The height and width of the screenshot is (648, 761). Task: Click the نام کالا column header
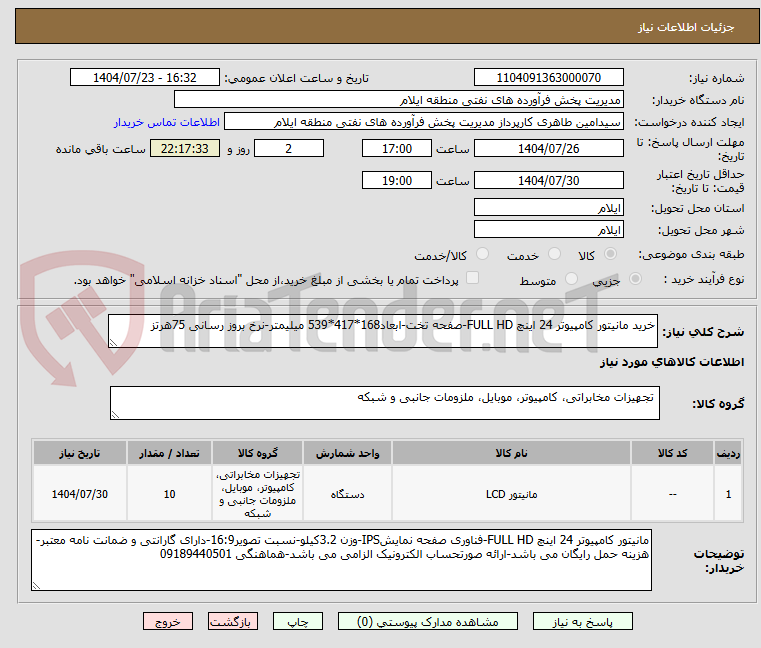click(x=511, y=453)
